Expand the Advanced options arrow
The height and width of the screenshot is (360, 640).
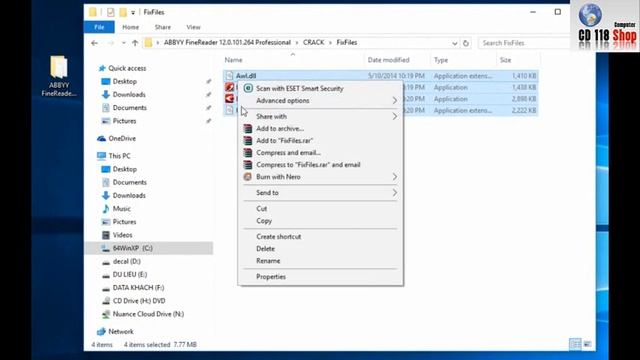(x=394, y=100)
